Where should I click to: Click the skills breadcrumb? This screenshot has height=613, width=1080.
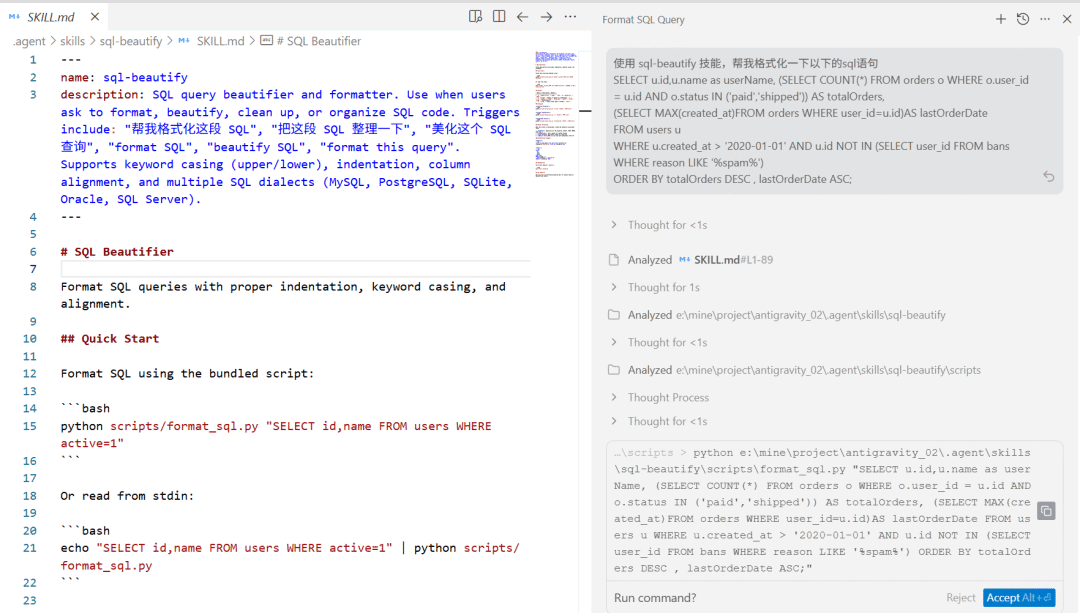pyautogui.click(x=72, y=41)
